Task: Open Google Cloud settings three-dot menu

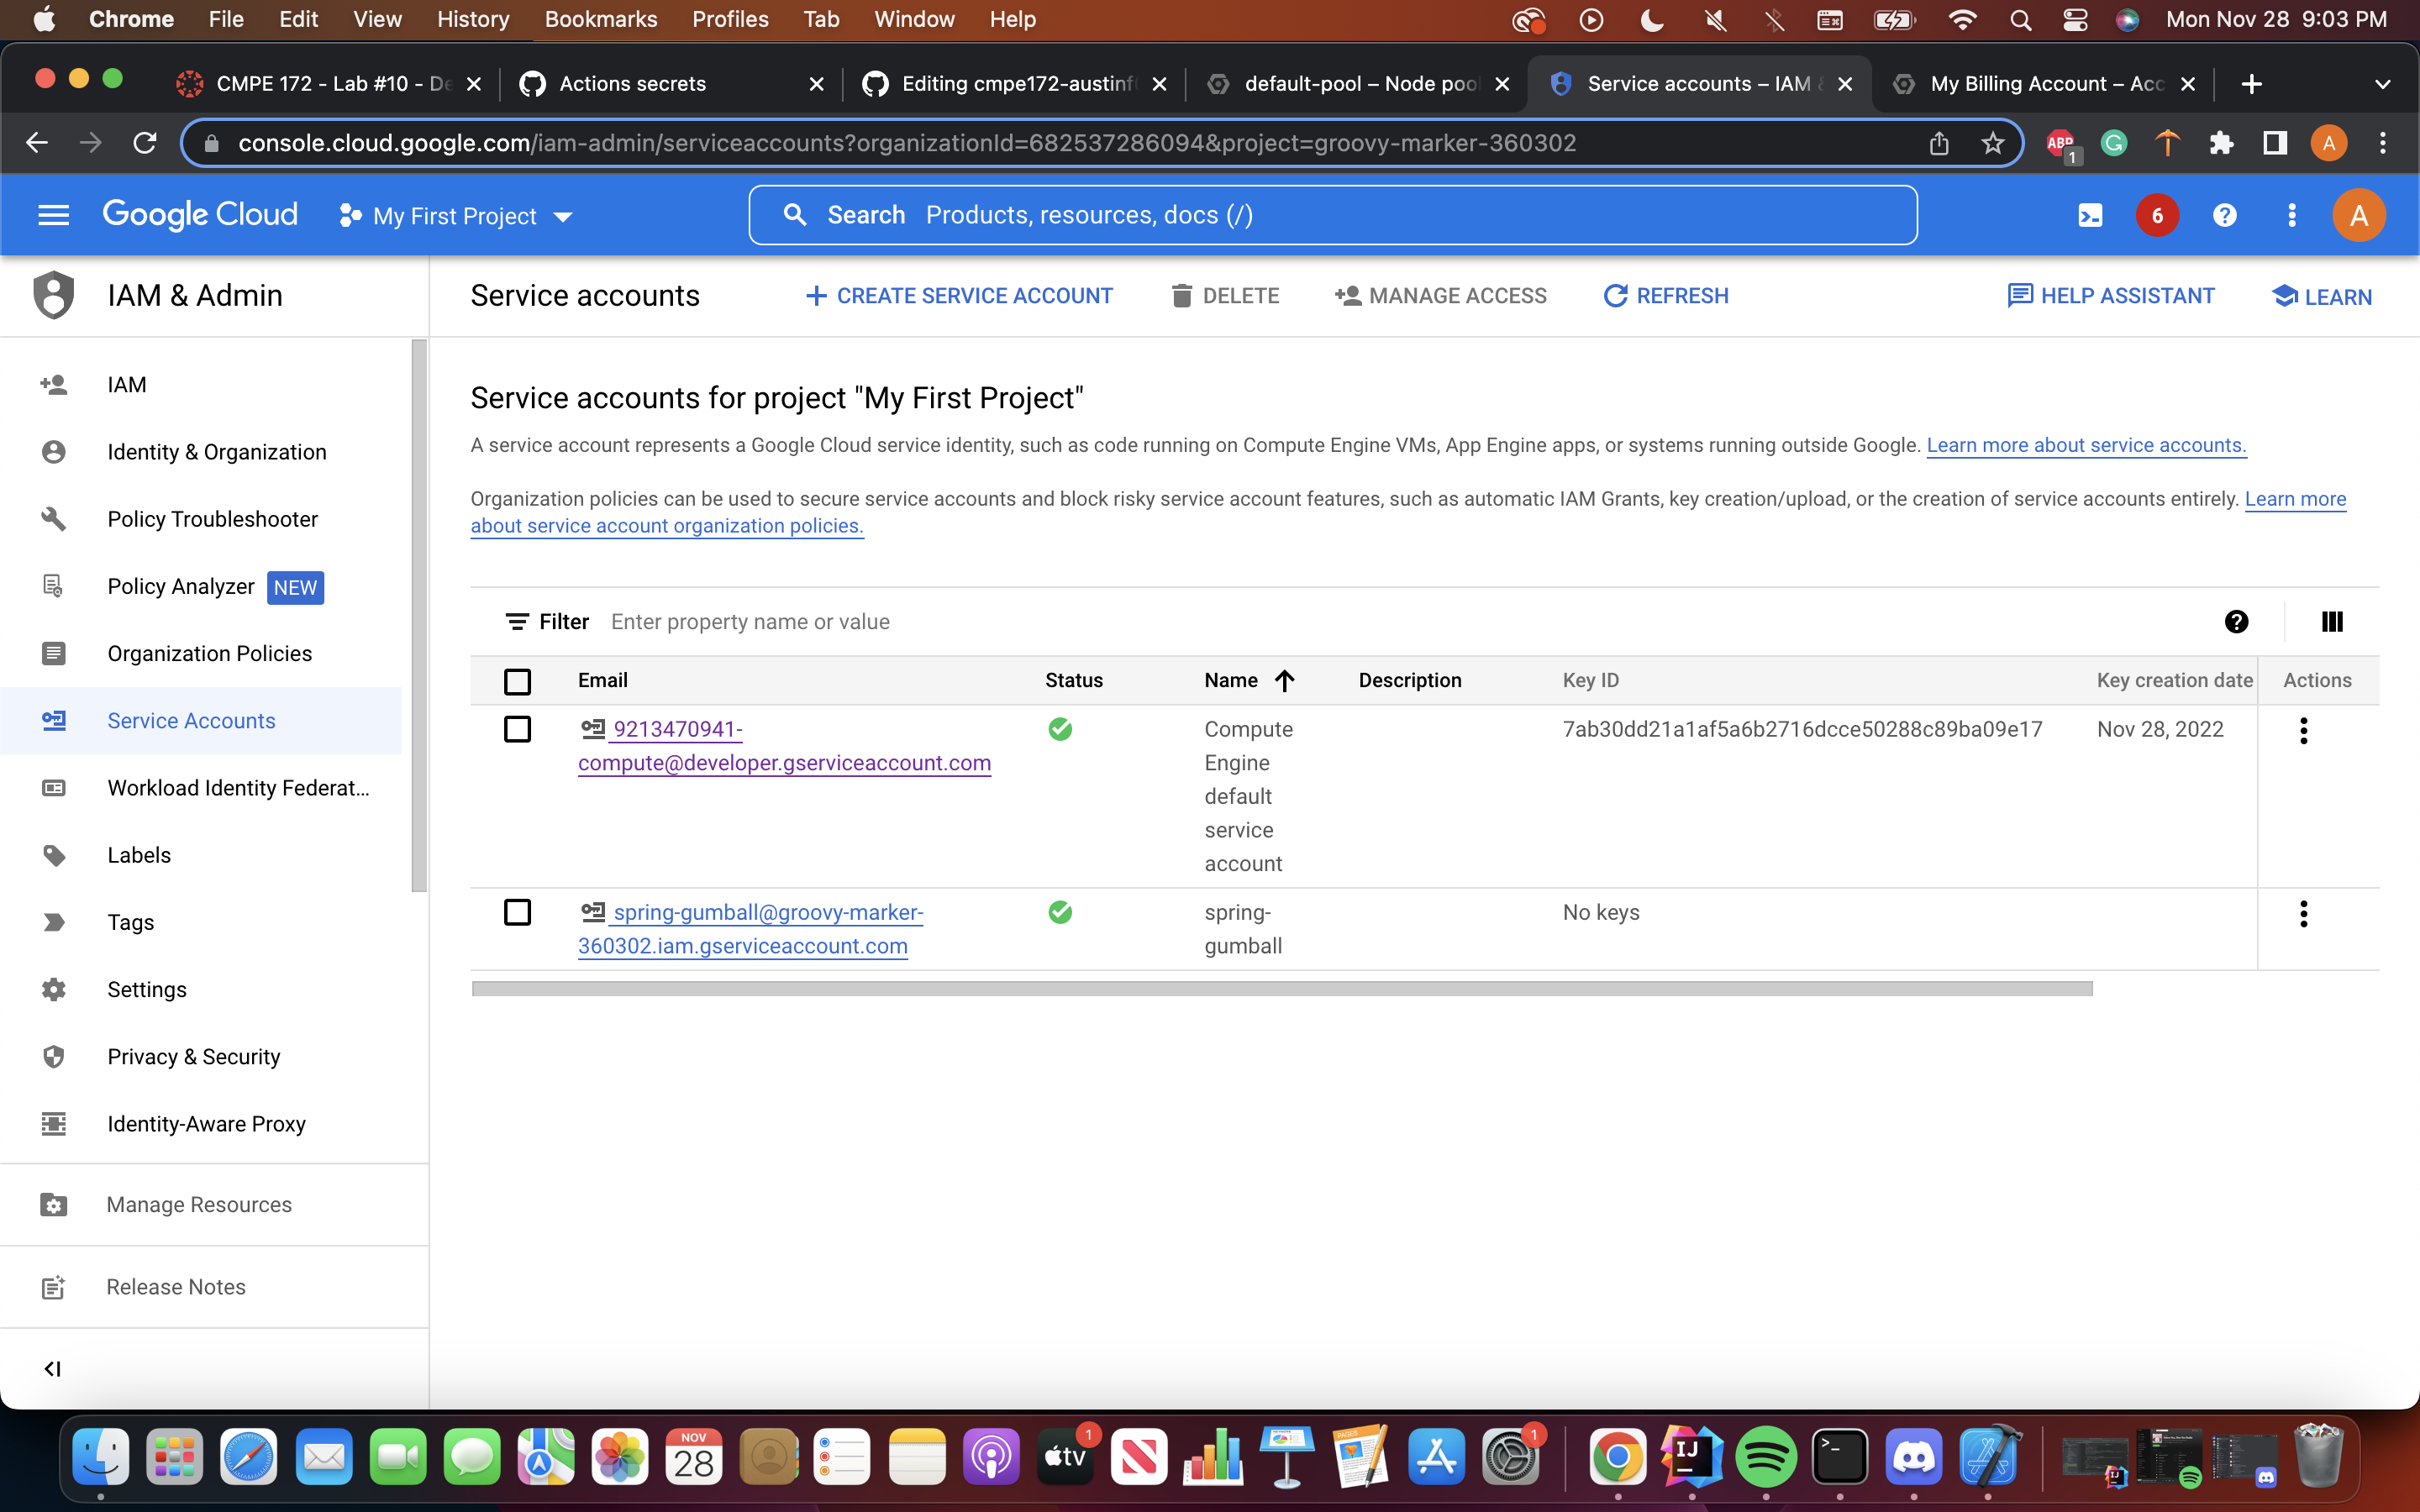Action: pos(2292,215)
